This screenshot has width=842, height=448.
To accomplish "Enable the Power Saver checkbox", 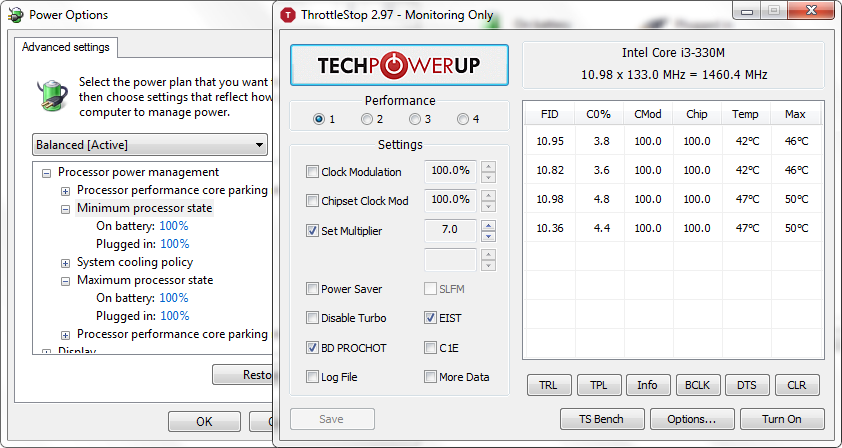I will coord(312,289).
